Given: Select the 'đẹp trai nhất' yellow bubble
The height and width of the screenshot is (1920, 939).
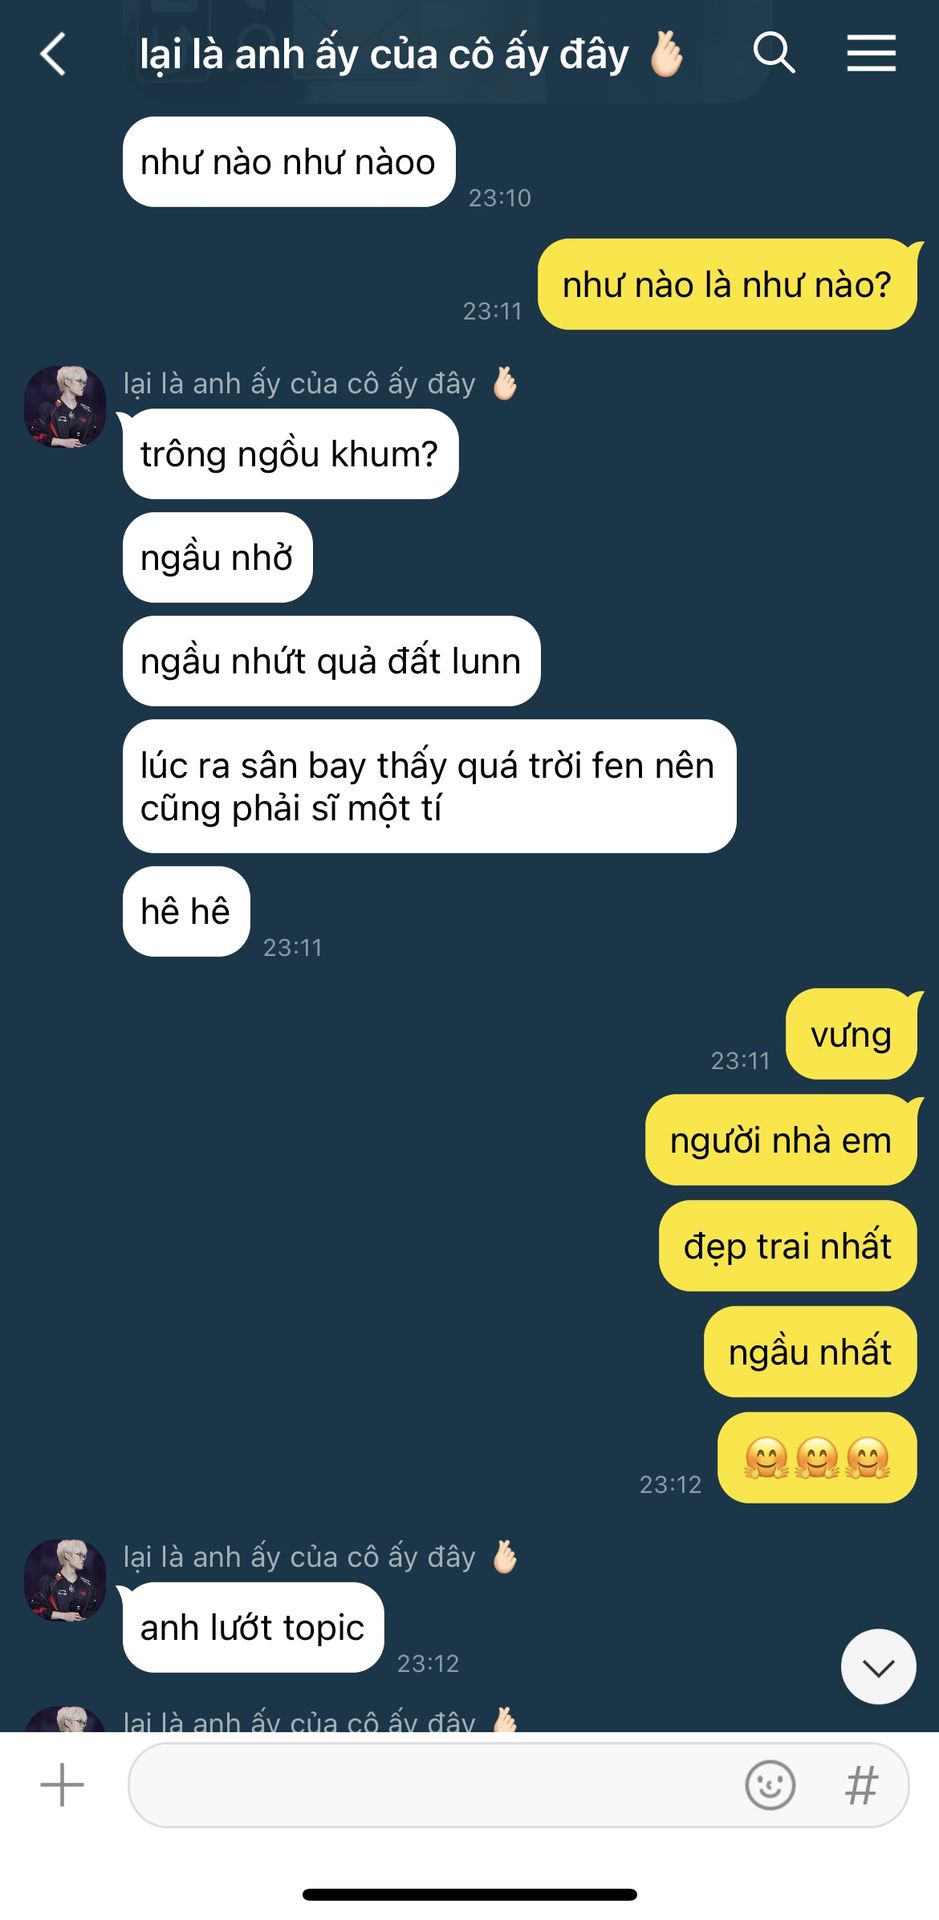Looking at the screenshot, I should (x=788, y=1246).
